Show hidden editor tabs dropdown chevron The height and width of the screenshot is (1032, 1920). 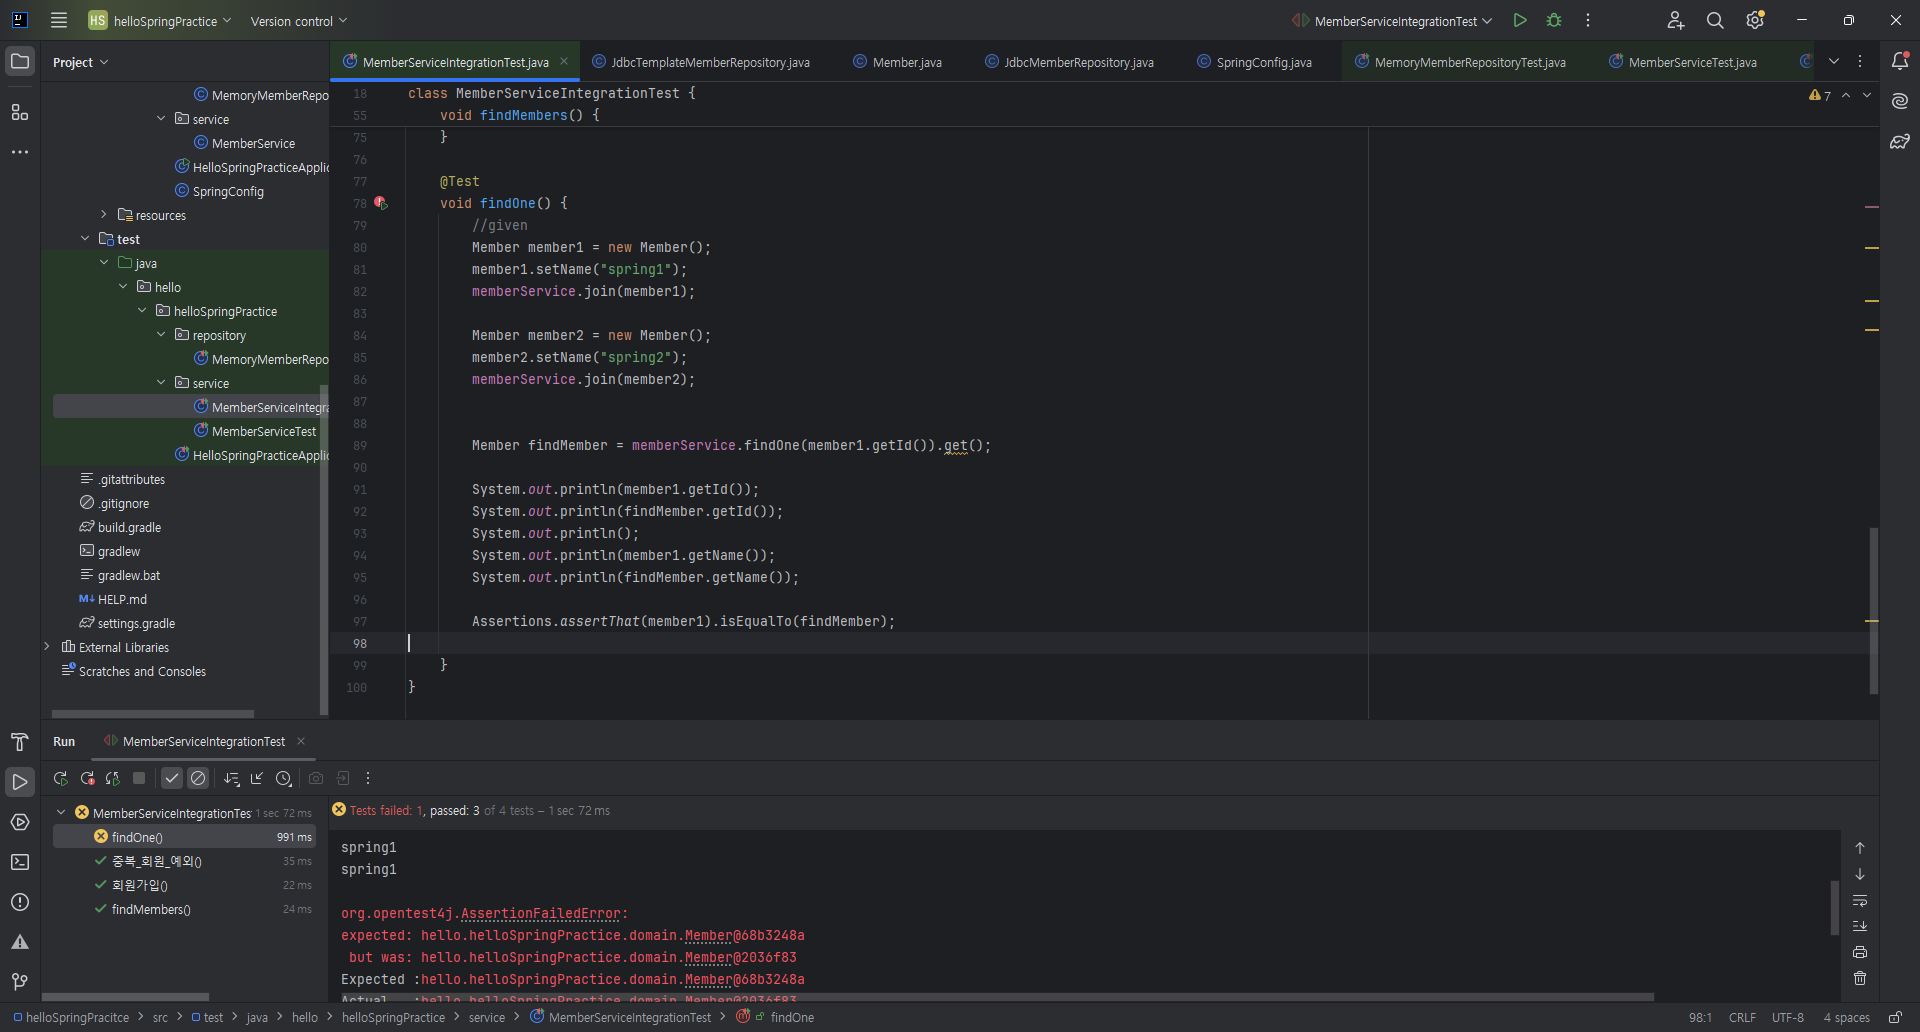pyautogui.click(x=1834, y=61)
